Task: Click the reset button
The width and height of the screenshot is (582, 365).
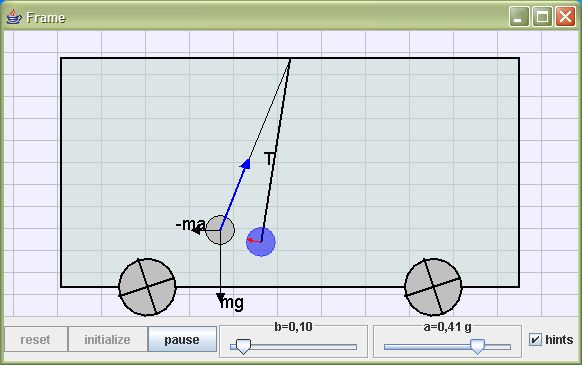Action: pos(36,339)
